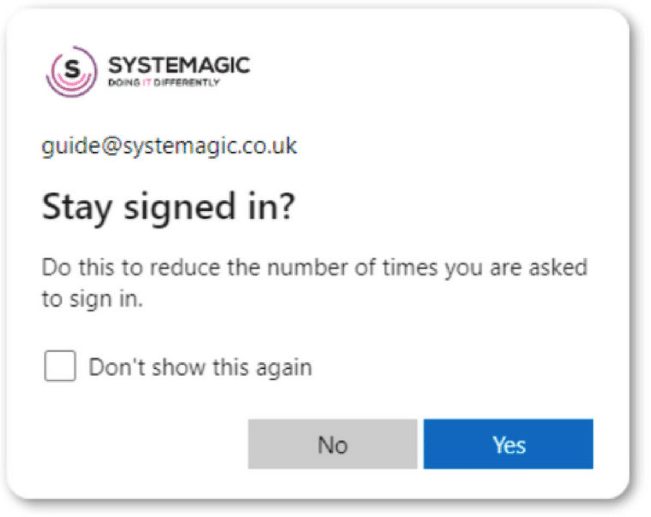
Task: Click the Don't show this again label
Action: pyautogui.click(x=201, y=368)
